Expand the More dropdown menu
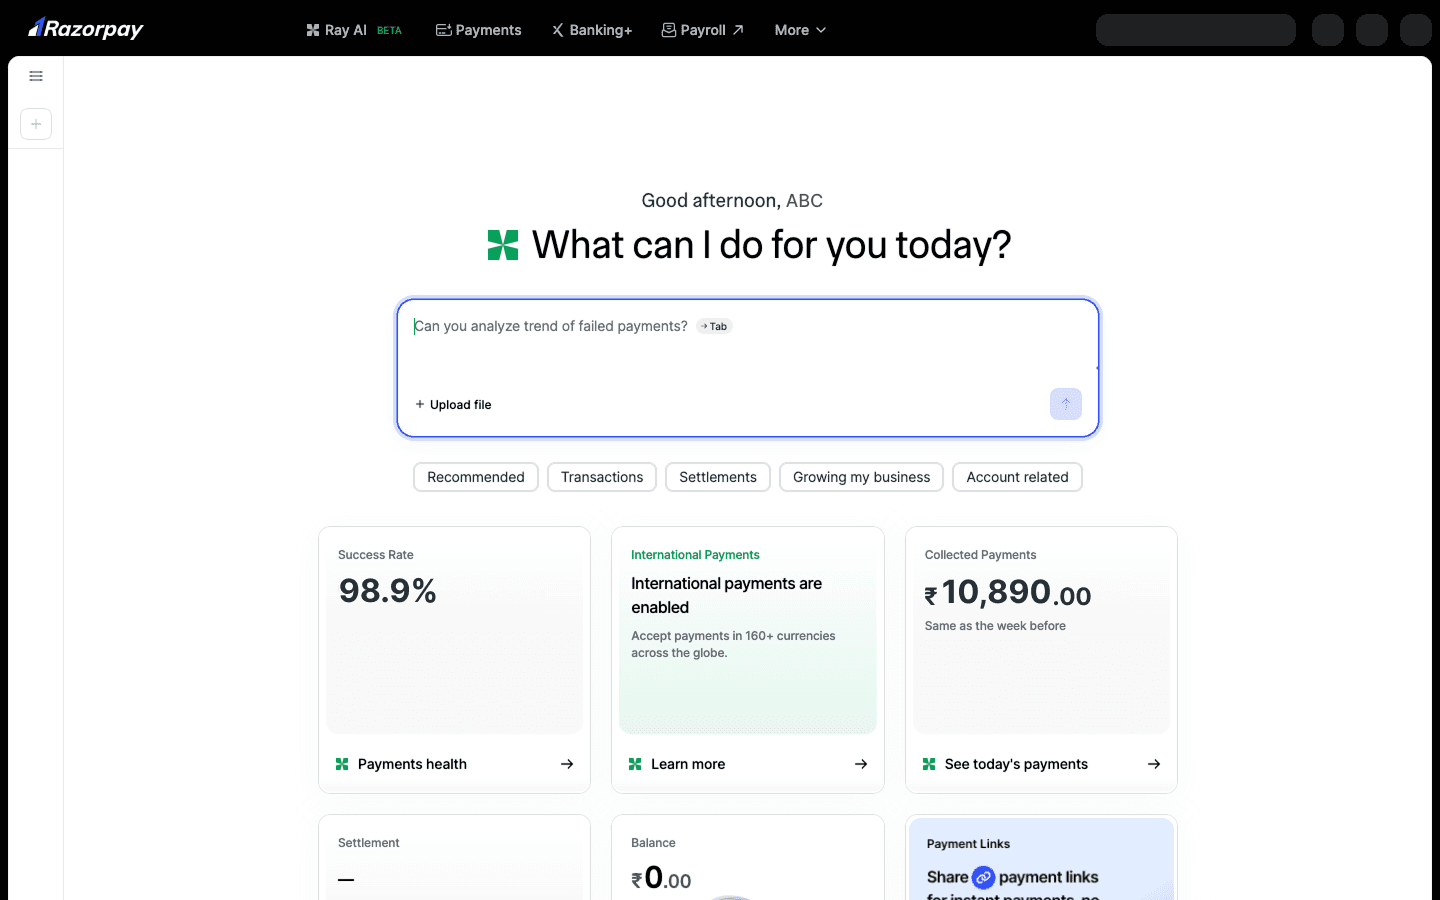The image size is (1440, 900). pos(801,30)
